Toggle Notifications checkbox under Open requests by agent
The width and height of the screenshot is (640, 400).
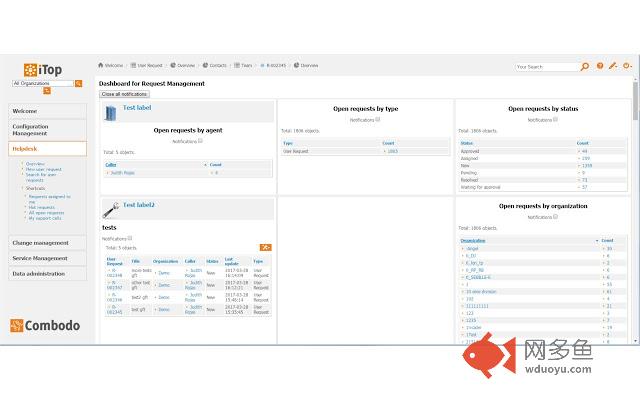coord(201,141)
